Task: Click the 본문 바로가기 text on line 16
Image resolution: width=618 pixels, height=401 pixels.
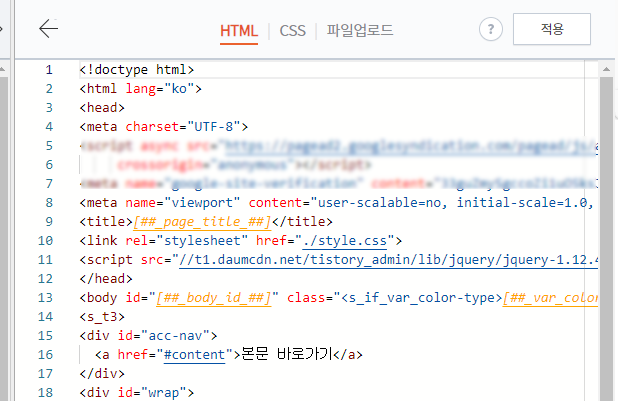Action: pos(287,354)
